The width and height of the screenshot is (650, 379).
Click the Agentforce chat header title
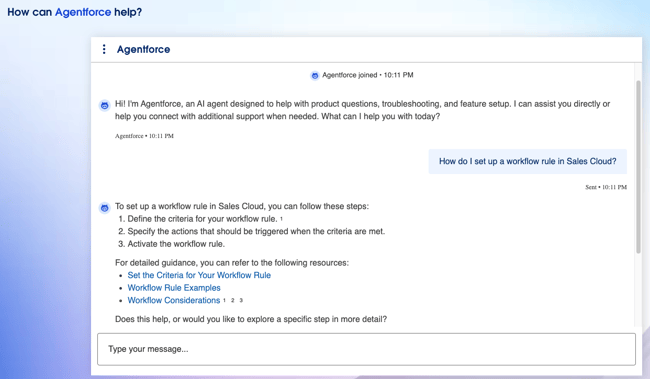click(x=143, y=49)
